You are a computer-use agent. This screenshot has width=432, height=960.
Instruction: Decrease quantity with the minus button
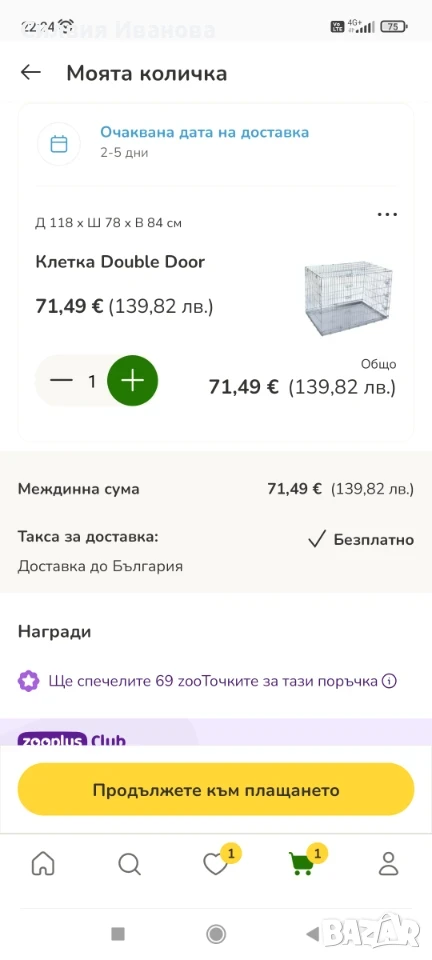click(61, 381)
